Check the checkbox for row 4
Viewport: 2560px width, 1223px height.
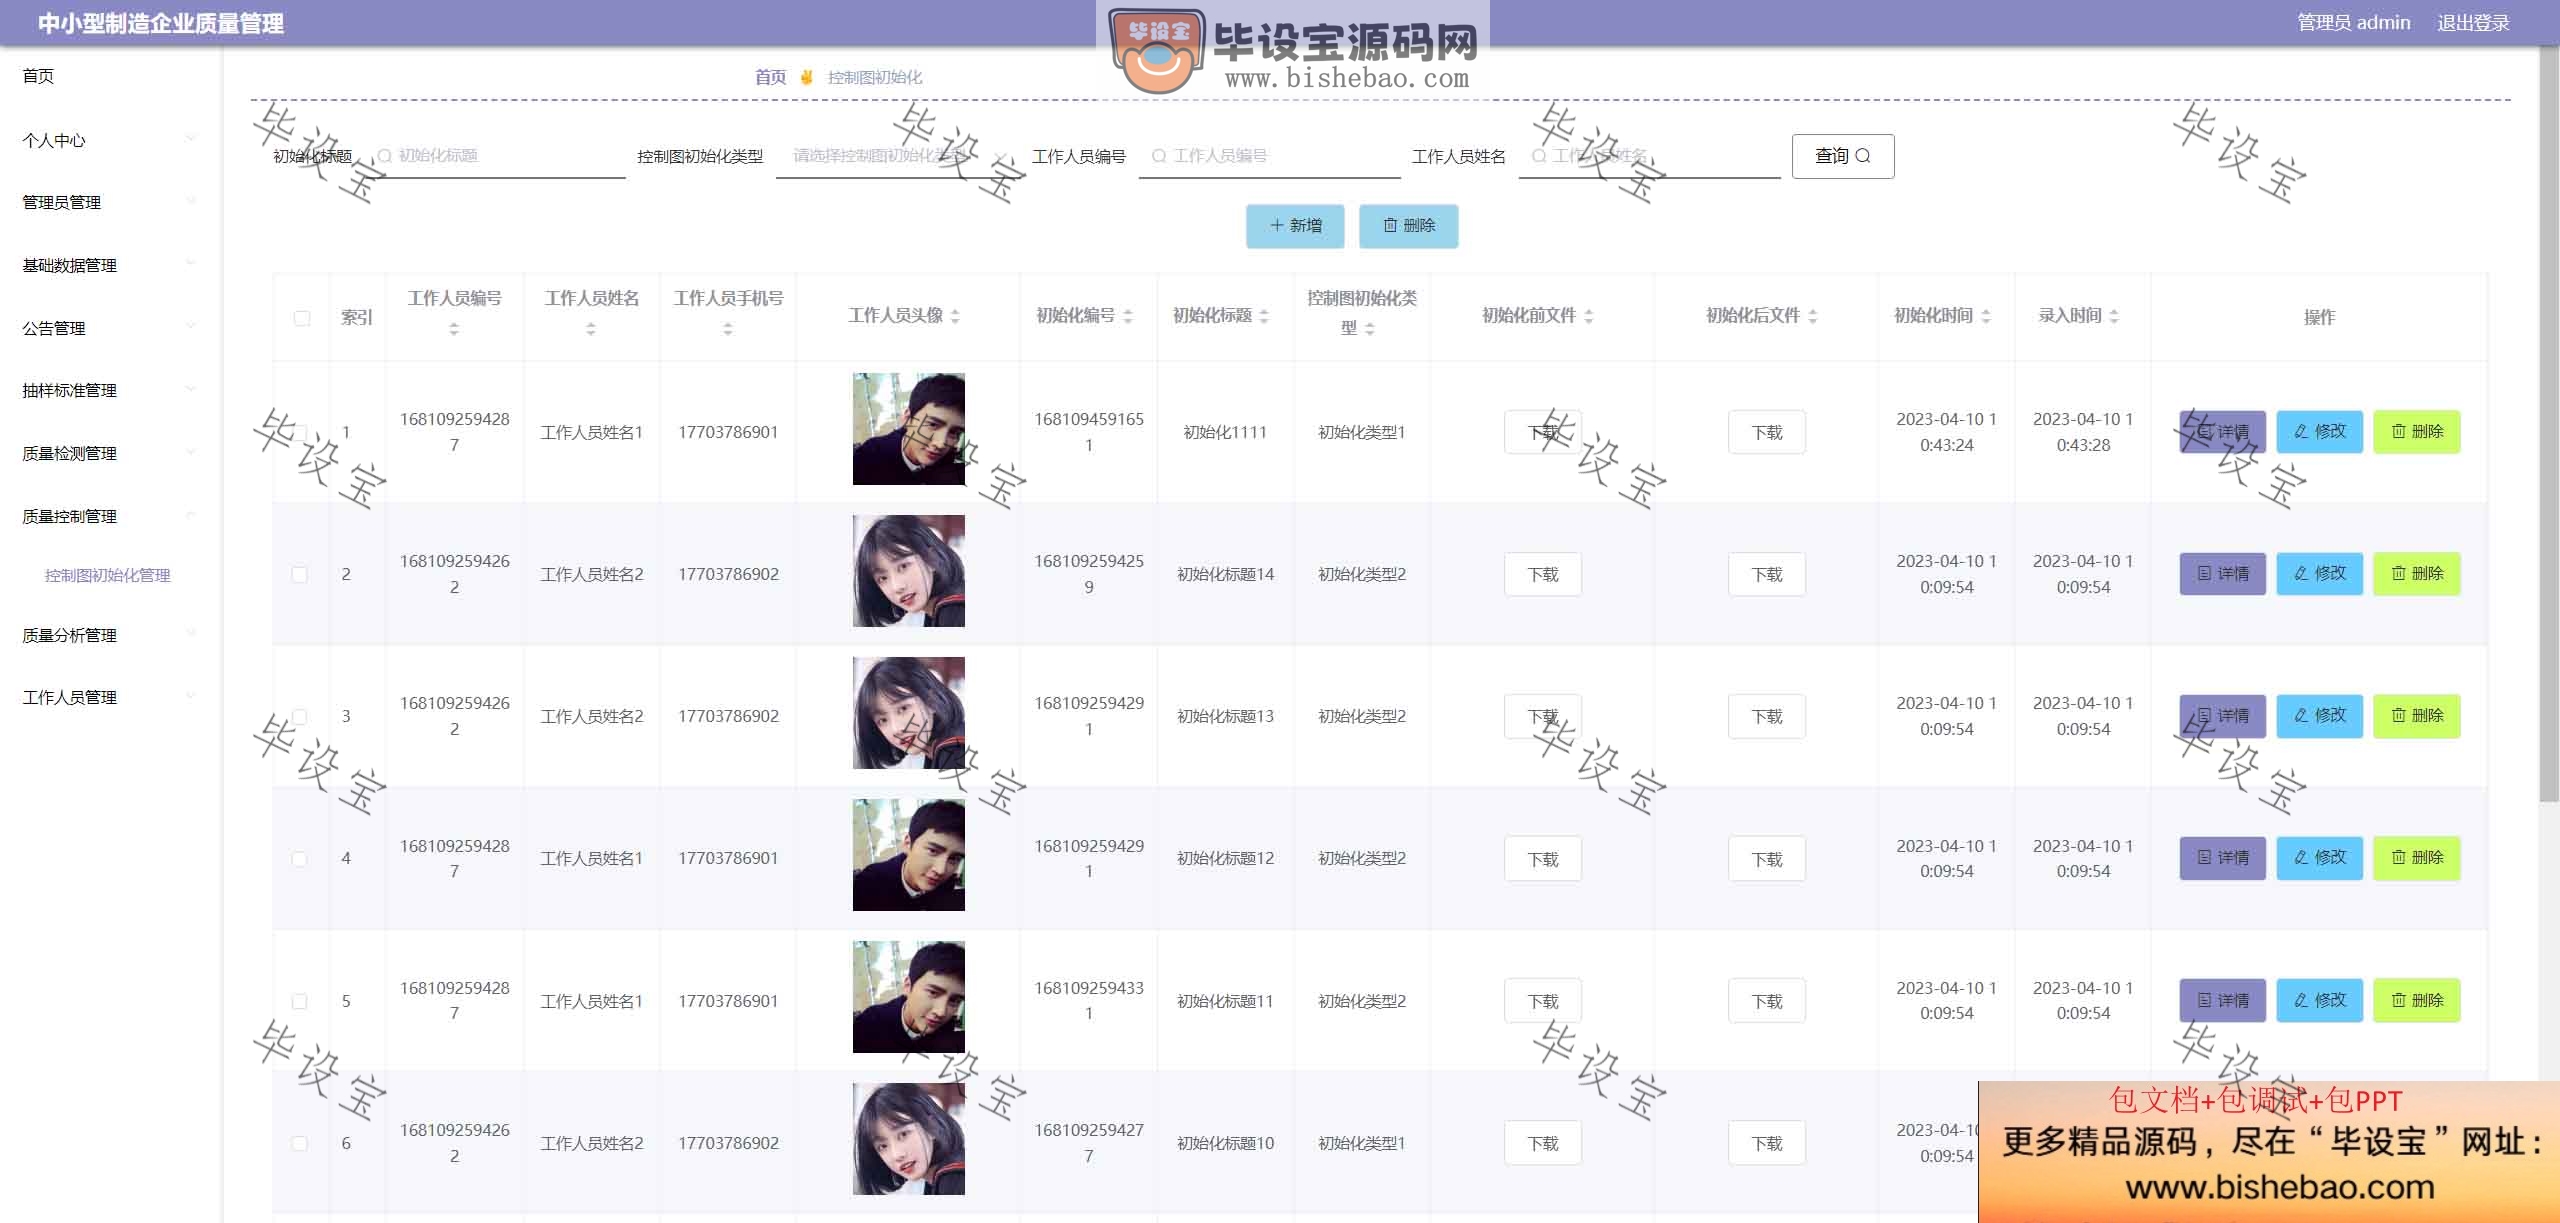pyautogui.click(x=299, y=858)
